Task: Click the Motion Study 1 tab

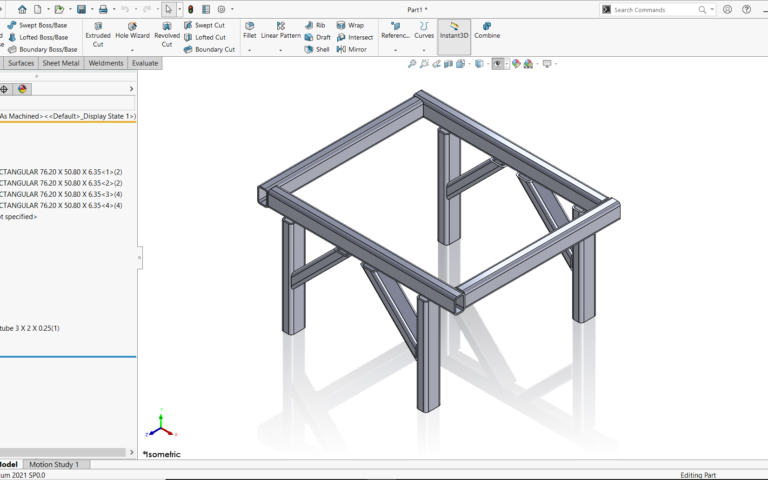Action: point(56,464)
